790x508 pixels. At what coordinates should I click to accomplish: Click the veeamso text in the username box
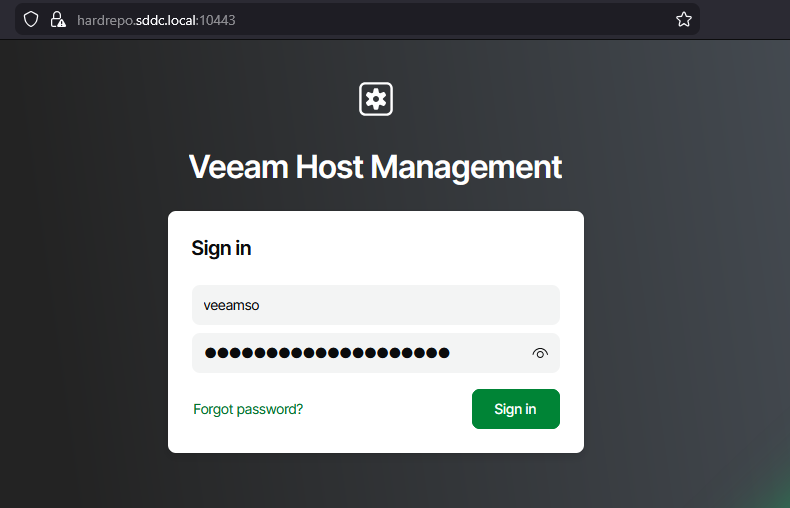click(x=231, y=305)
